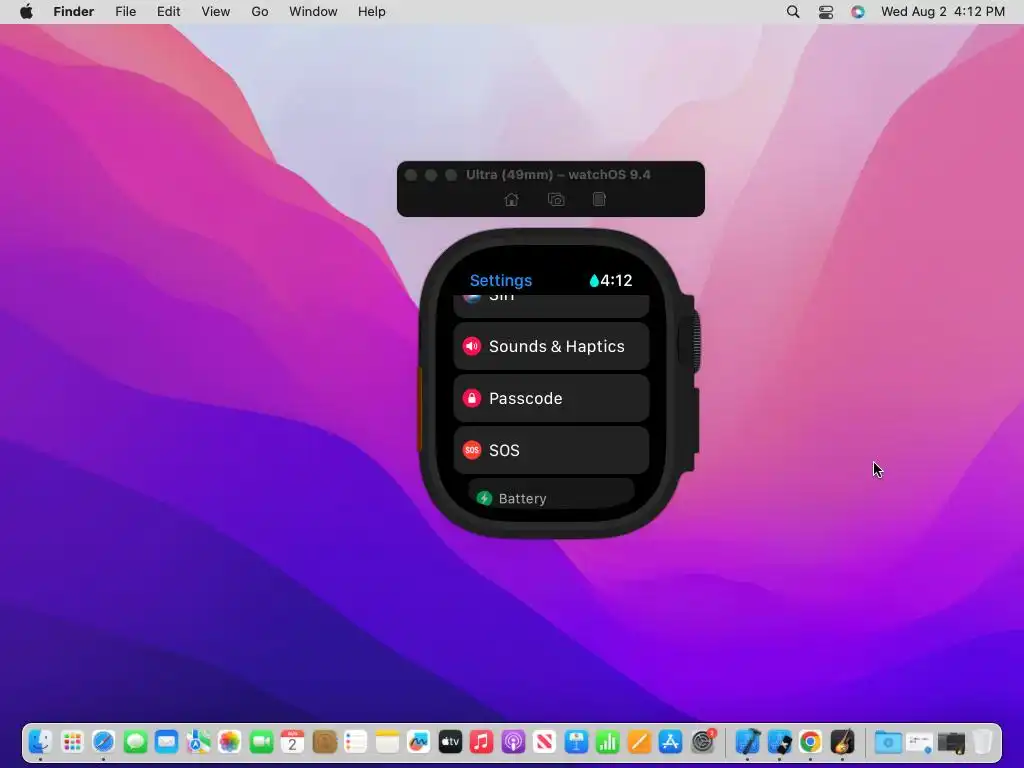This screenshot has width=1024, height=768.
Task: Open Podcasts from the Dock
Action: pos(513,742)
